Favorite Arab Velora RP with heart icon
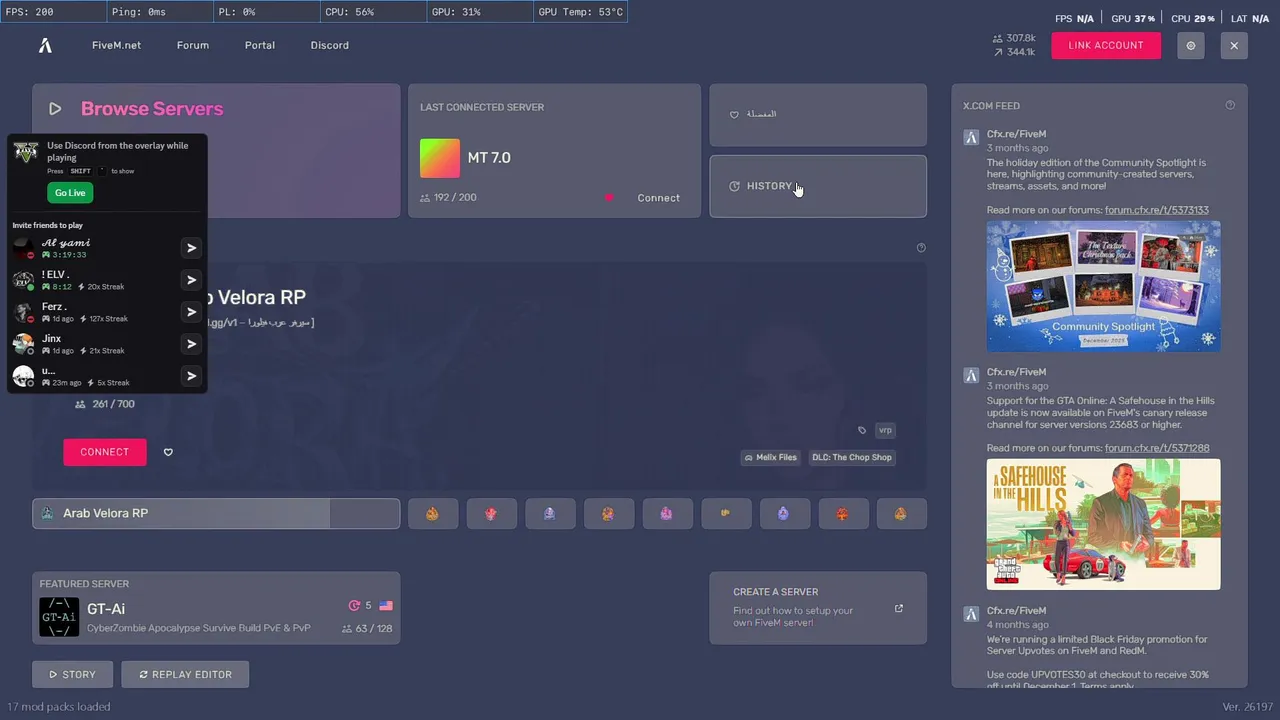 click(x=168, y=452)
